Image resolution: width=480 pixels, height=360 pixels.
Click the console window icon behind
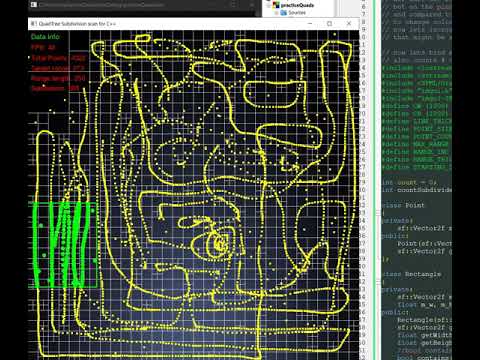[x=33, y=5]
